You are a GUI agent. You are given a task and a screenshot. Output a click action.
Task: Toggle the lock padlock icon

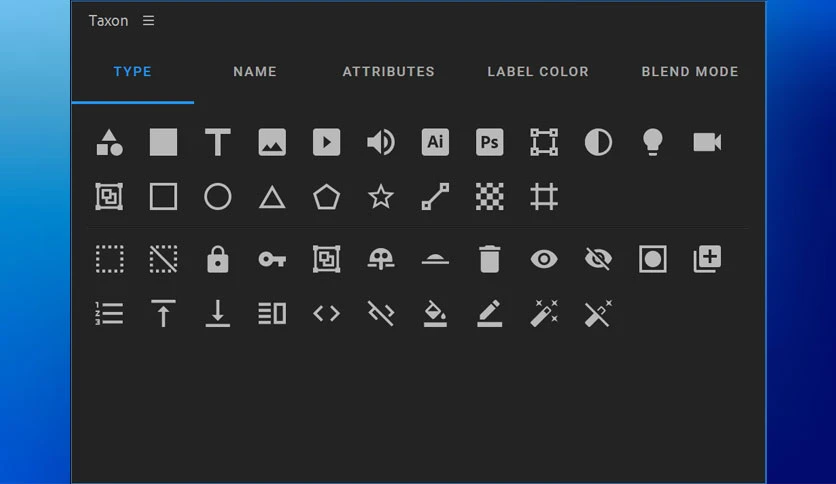[x=218, y=259]
